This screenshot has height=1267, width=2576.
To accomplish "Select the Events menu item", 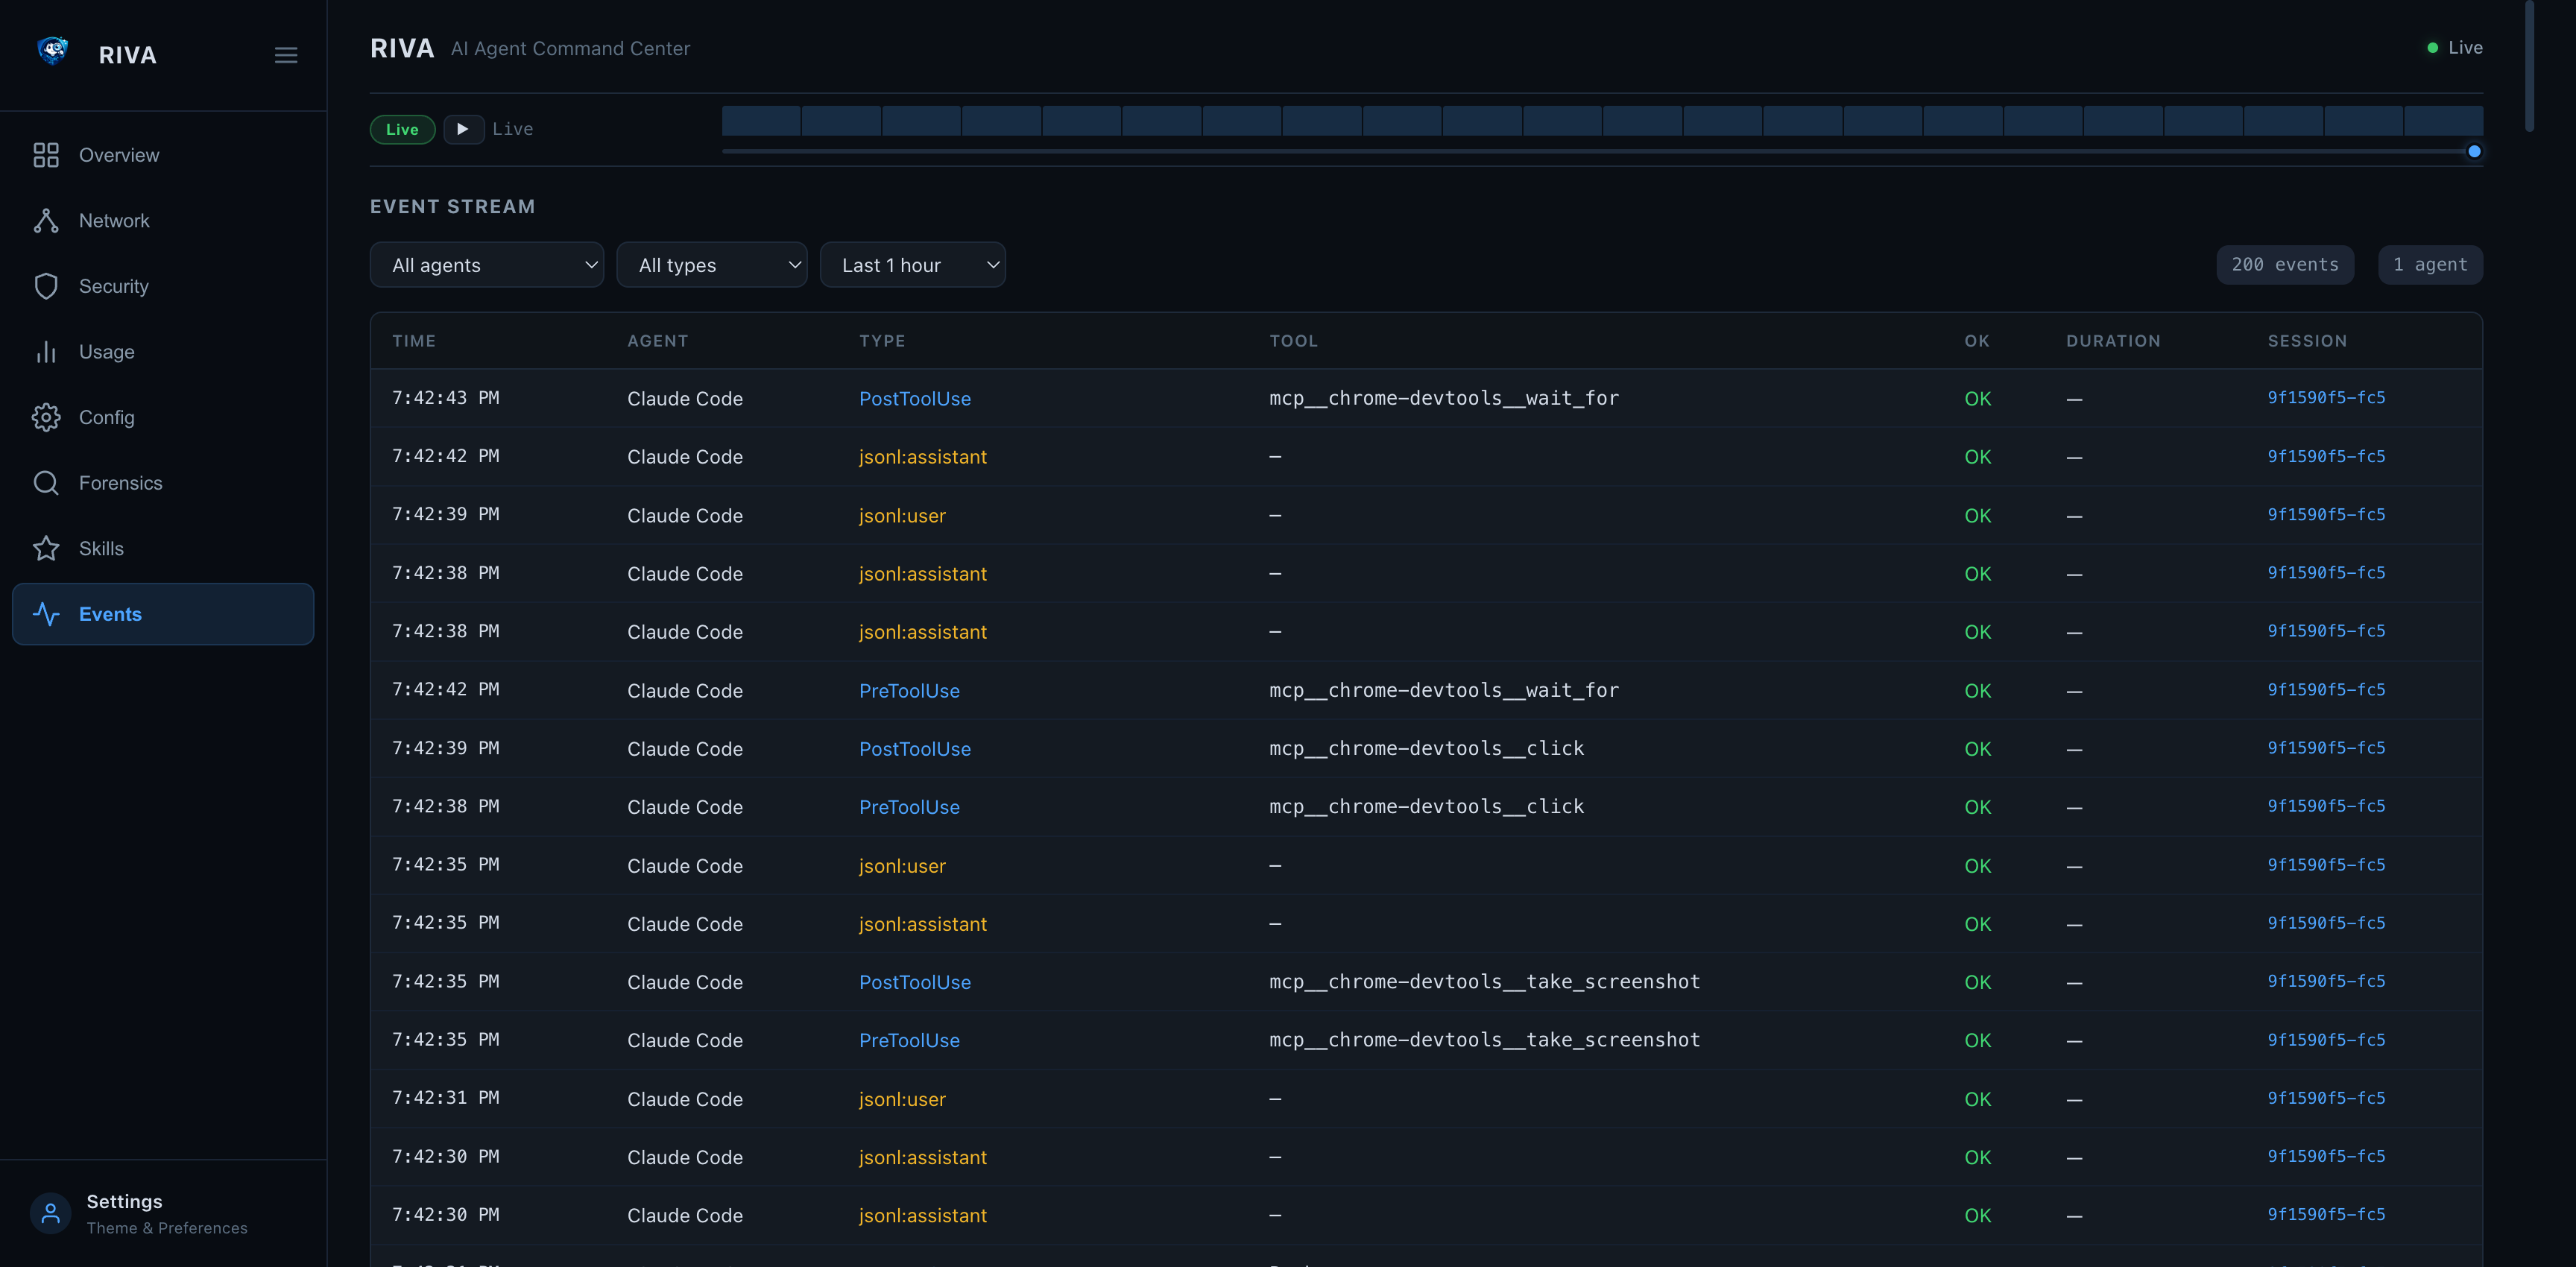I will (163, 614).
